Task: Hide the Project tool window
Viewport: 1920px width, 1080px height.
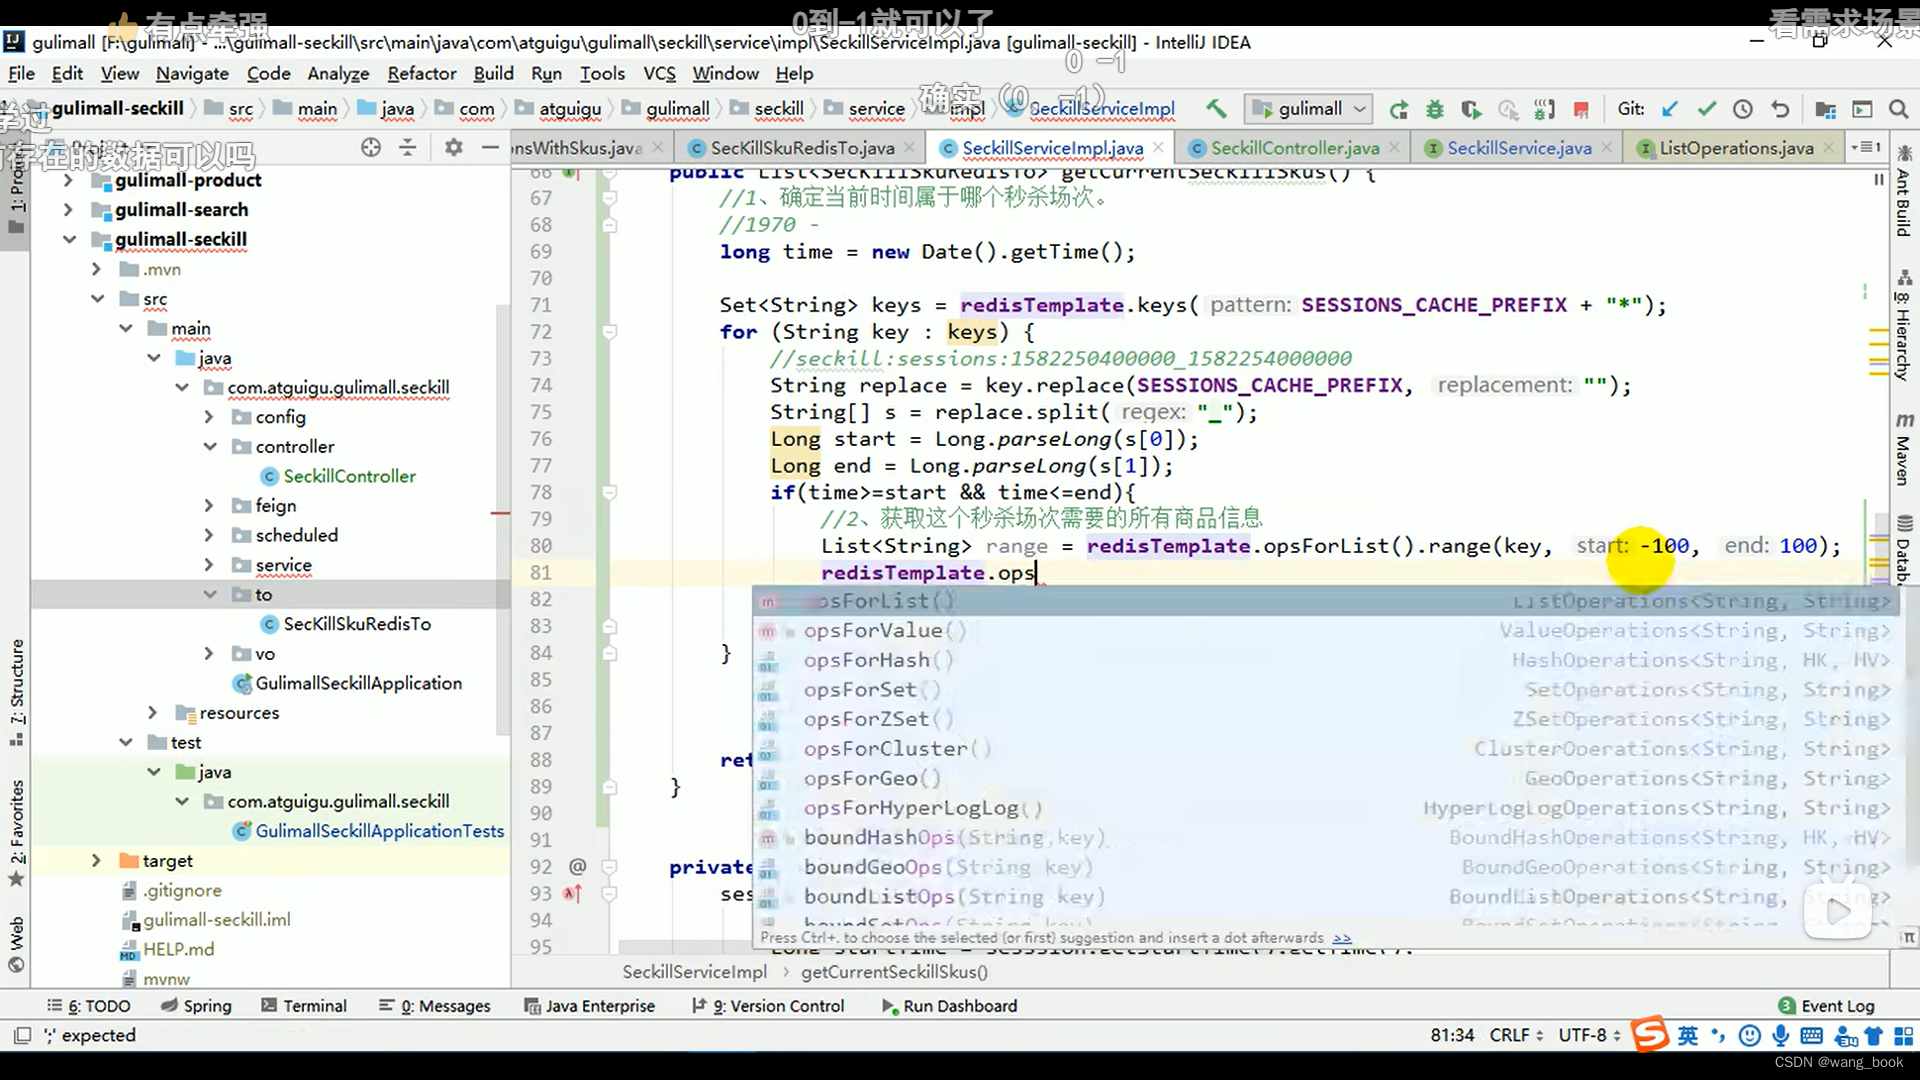Action: 490,147
